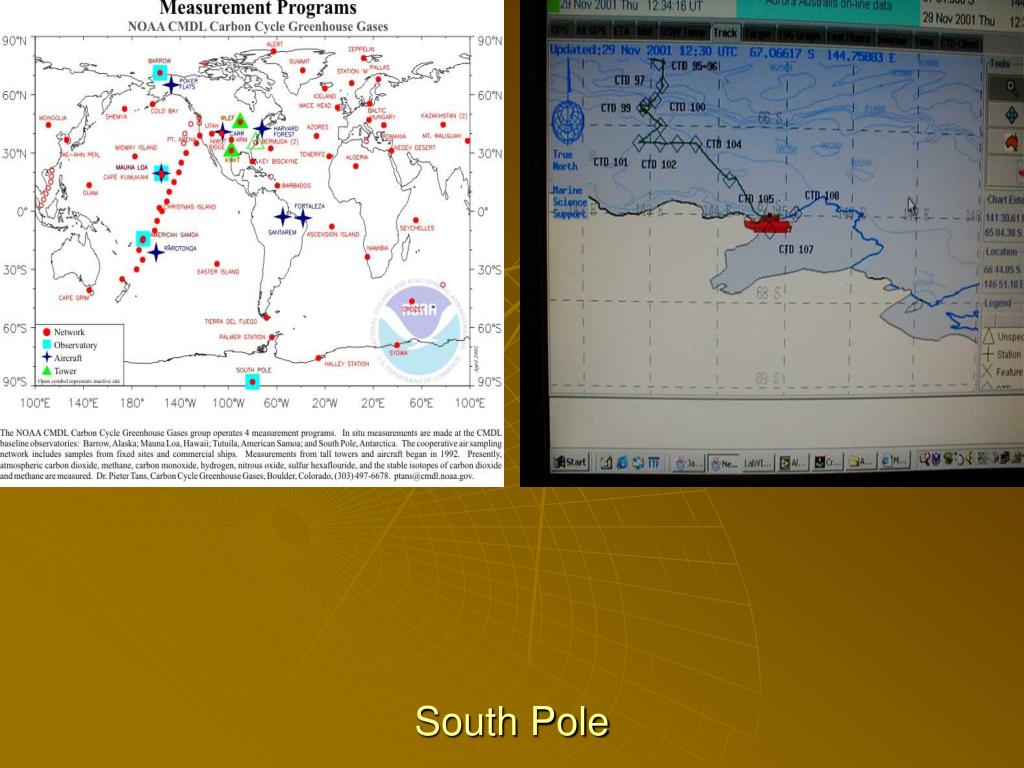The width and height of the screenshot is (1024, 768).
Task: Switch to the 'Ne...' taskbar window
Action: (x=724, y=463)
